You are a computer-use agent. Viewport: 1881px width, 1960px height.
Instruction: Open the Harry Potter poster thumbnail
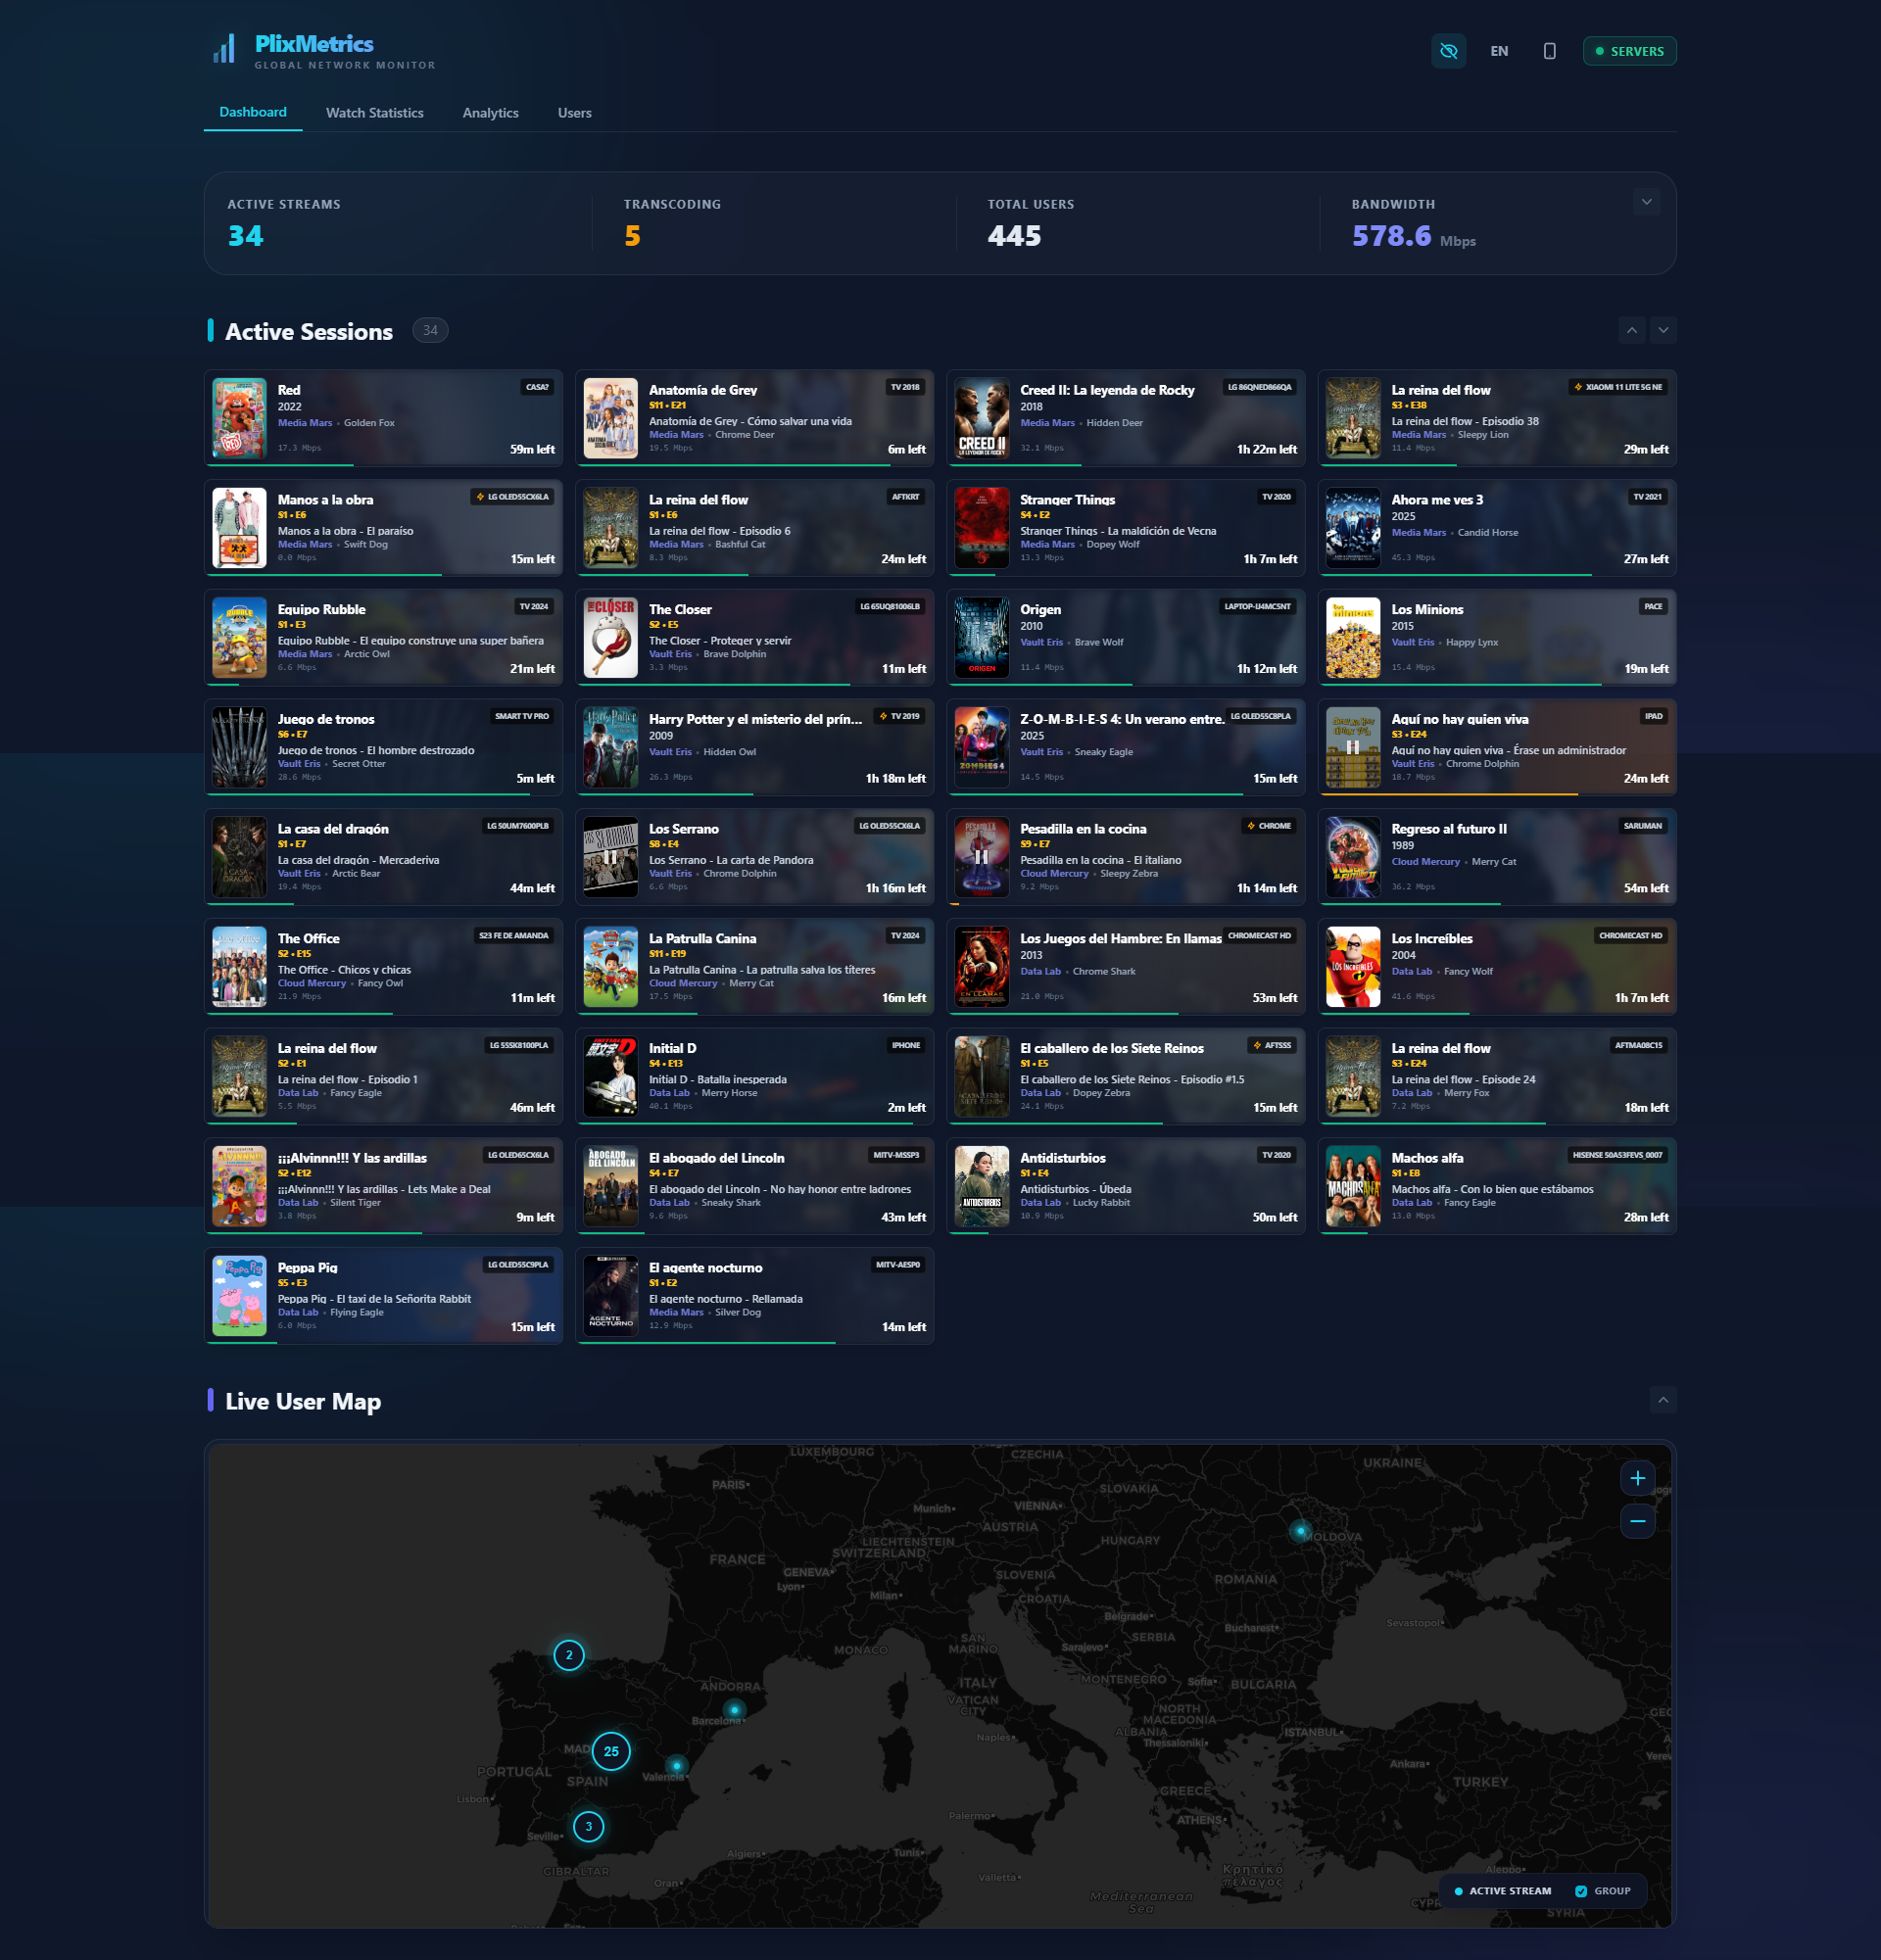pyautogui.click(x=611, y=748)
